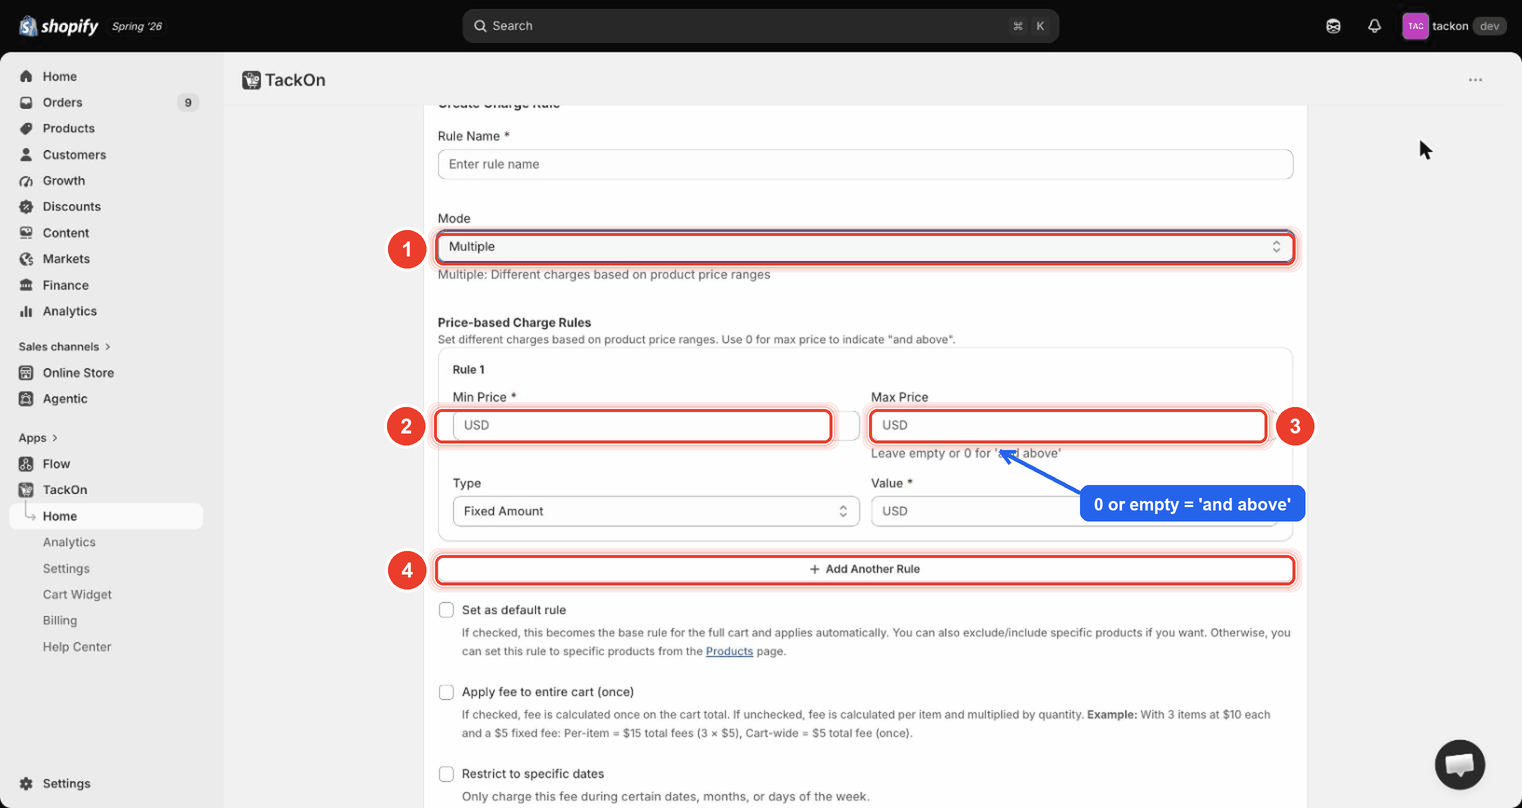This screenshot has height=808, width=1522.
Task: Expand Apps section
Action: point(38,438)
